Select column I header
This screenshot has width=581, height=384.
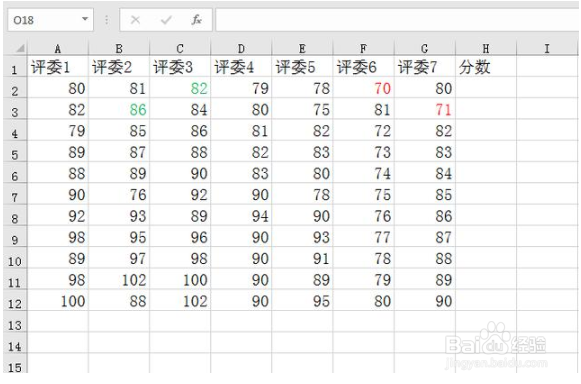click(x=547, y=48)
